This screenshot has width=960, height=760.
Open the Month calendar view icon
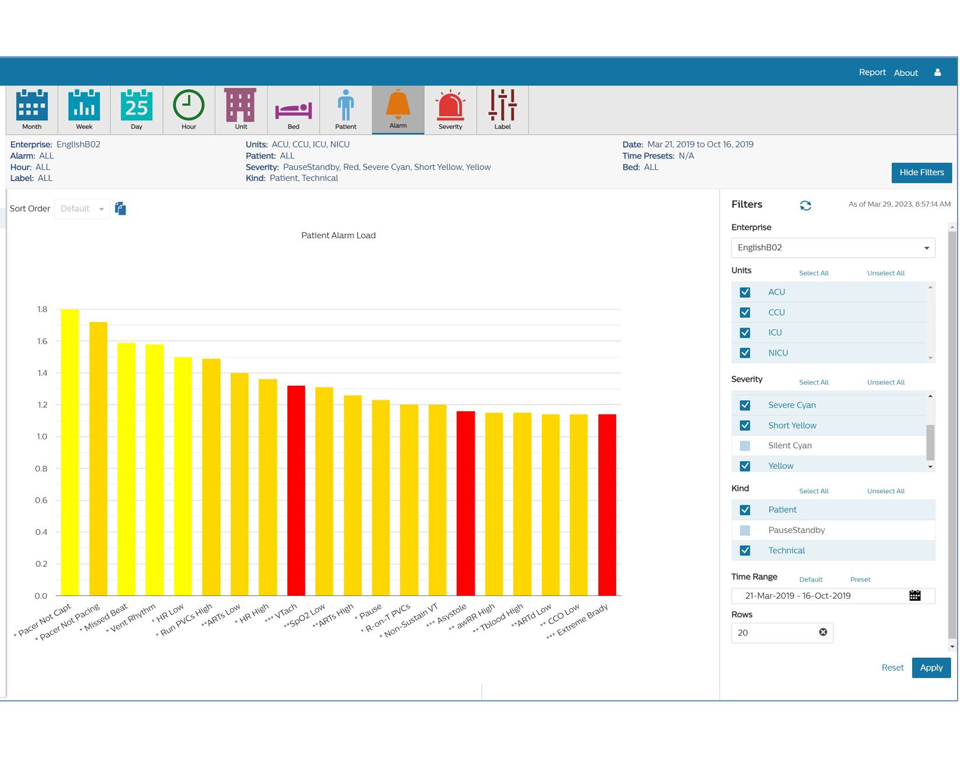[32, 109]
